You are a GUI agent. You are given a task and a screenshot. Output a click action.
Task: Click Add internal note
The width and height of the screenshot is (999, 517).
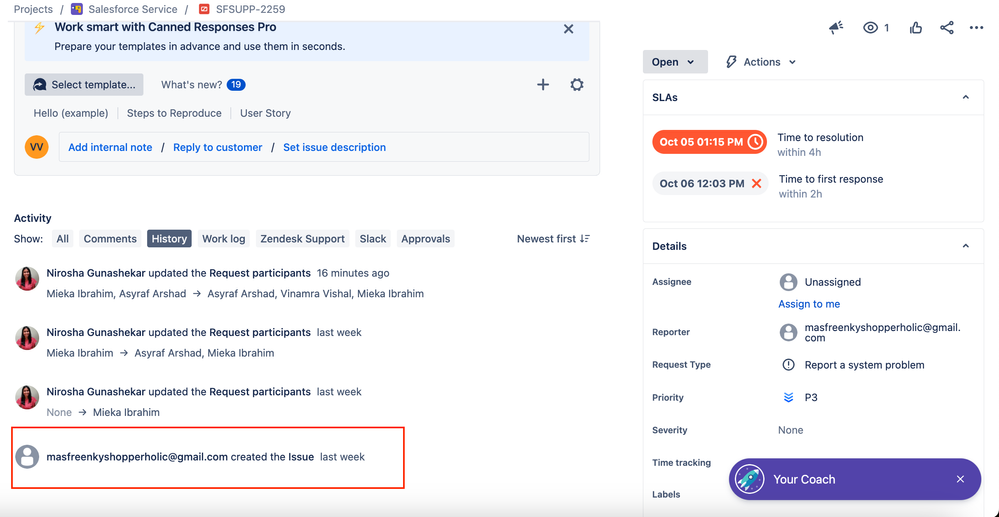[x=110, y=147]
